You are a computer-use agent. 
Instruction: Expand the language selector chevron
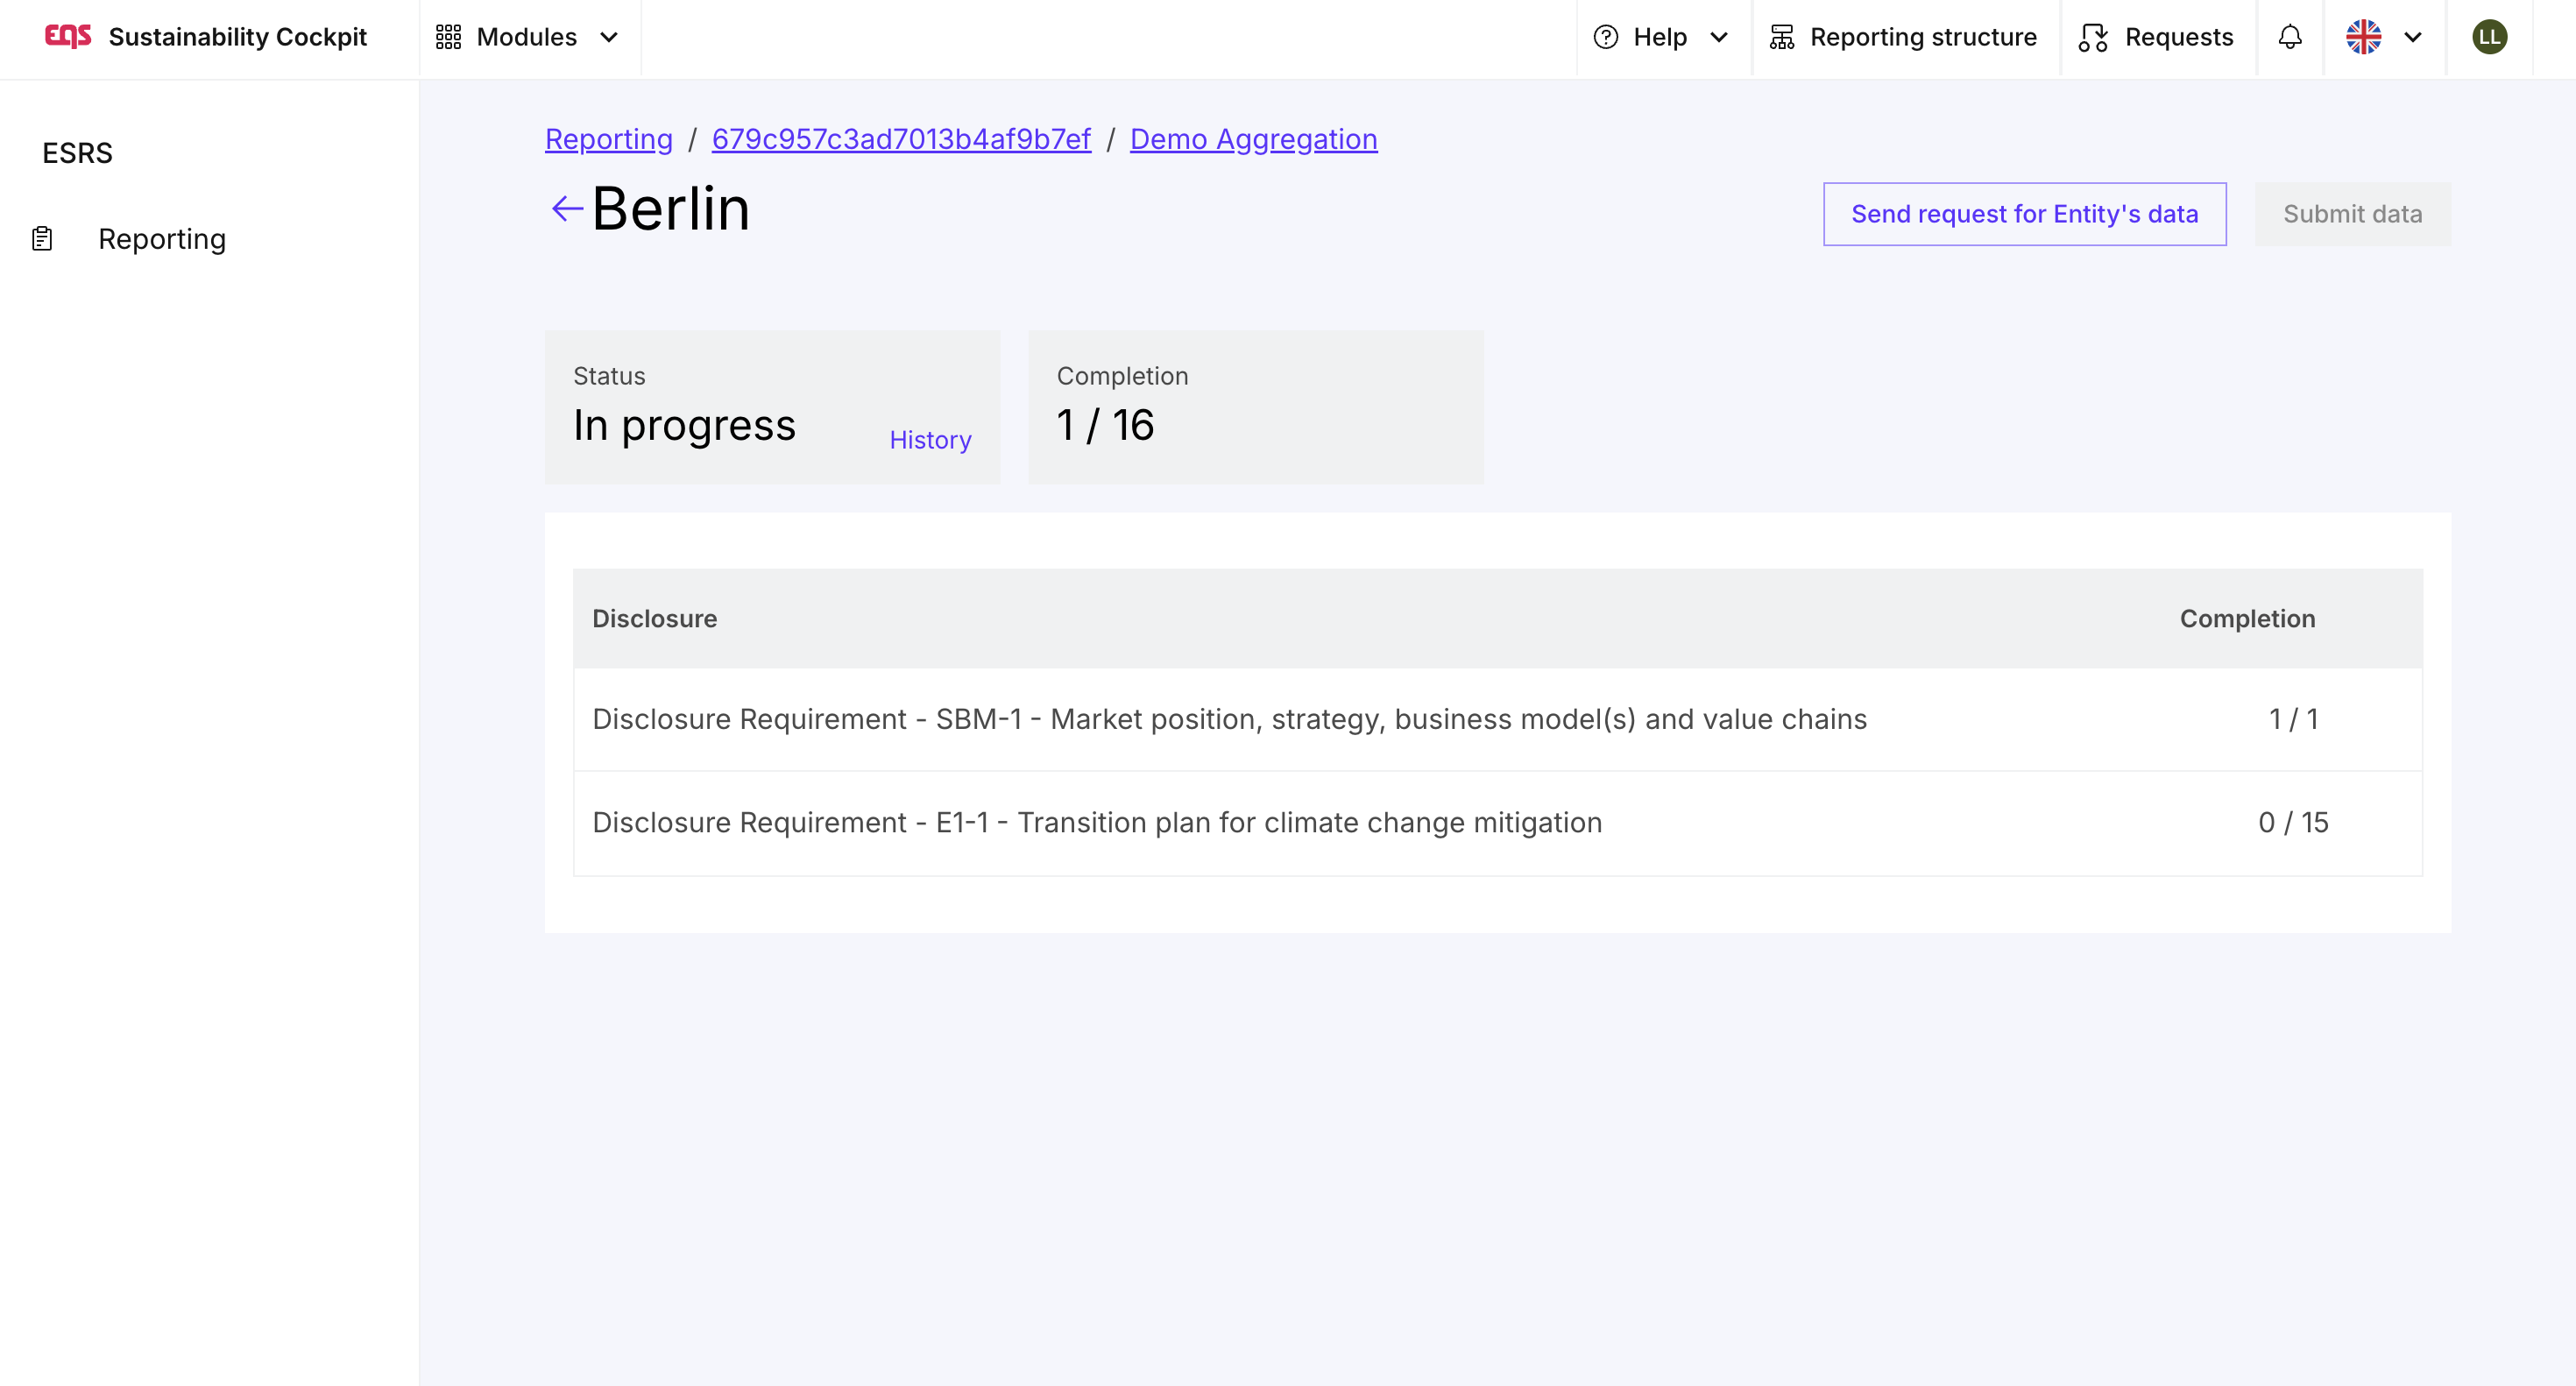2413,38
